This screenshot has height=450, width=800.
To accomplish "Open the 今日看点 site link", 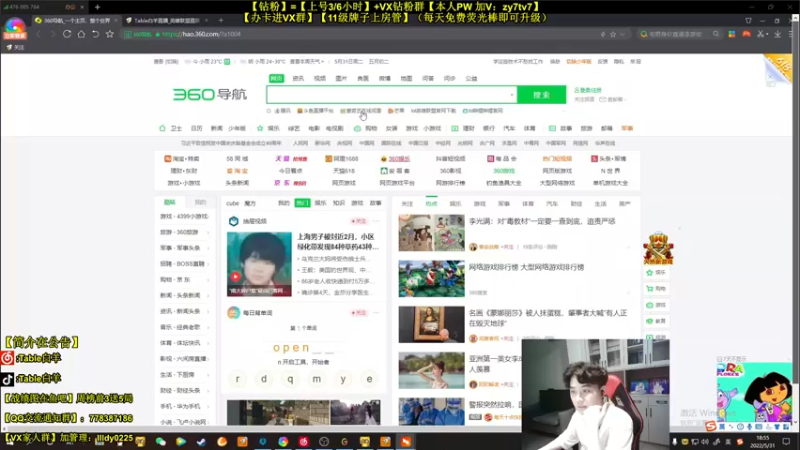I will (x=291, y=171).
